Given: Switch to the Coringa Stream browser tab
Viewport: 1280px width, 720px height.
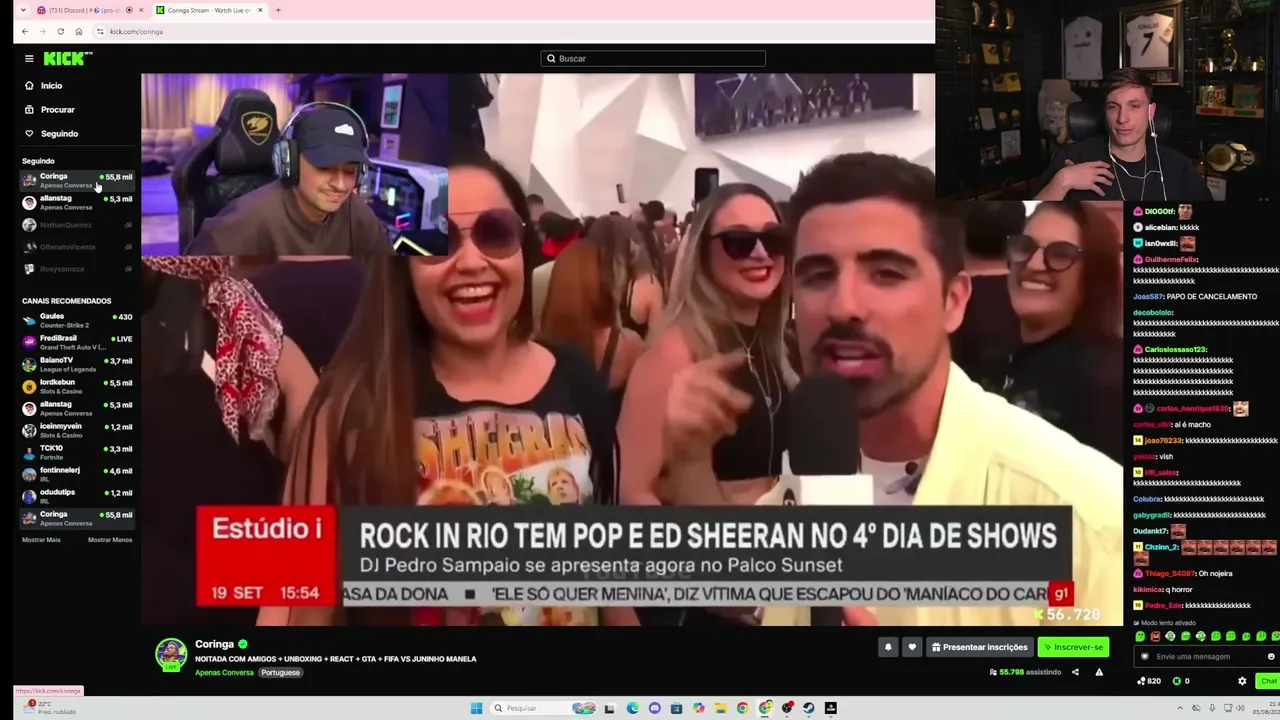Looking at the screenshot, I should click(x=210, y=10).
